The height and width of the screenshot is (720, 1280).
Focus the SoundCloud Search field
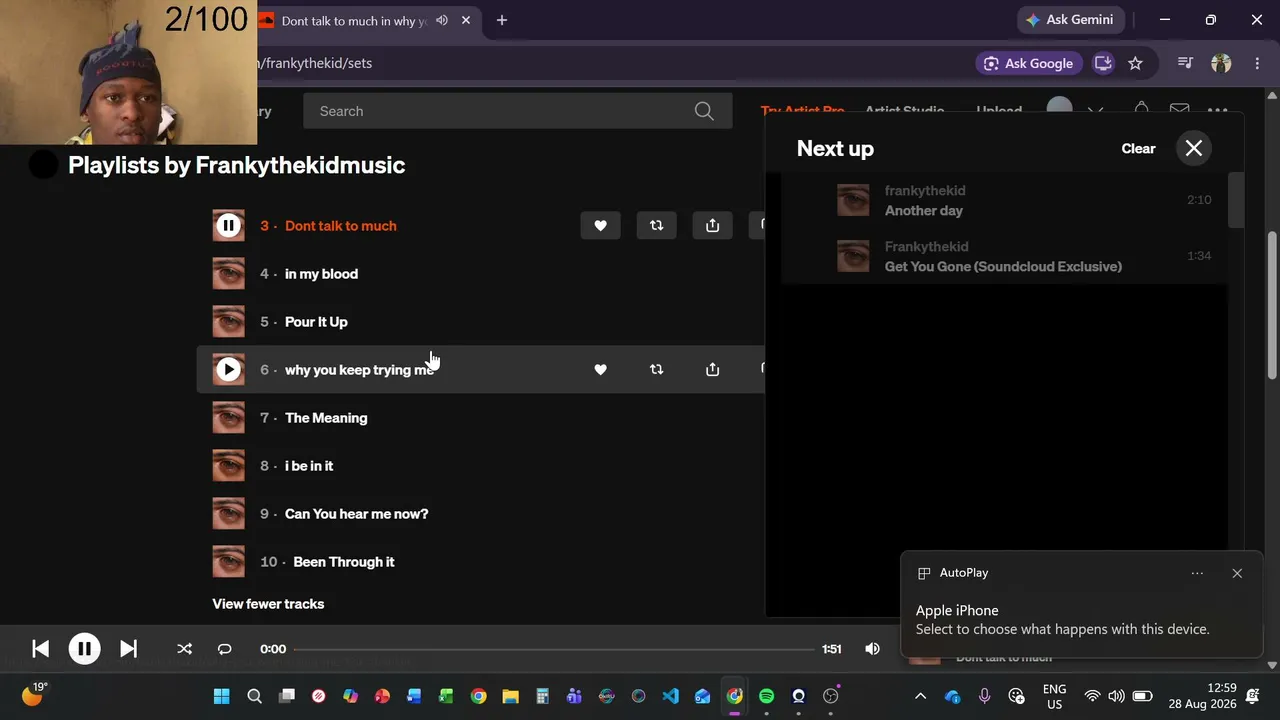click(x=518, y=111)
